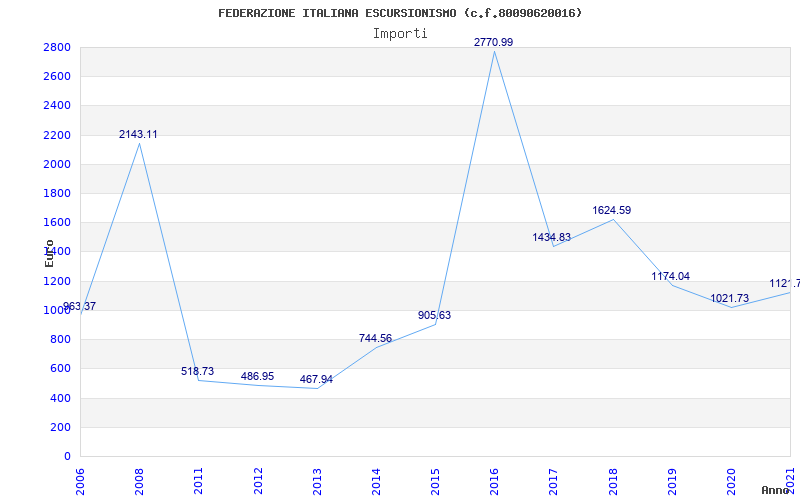Select the 486.95 data label

(257, 377)
